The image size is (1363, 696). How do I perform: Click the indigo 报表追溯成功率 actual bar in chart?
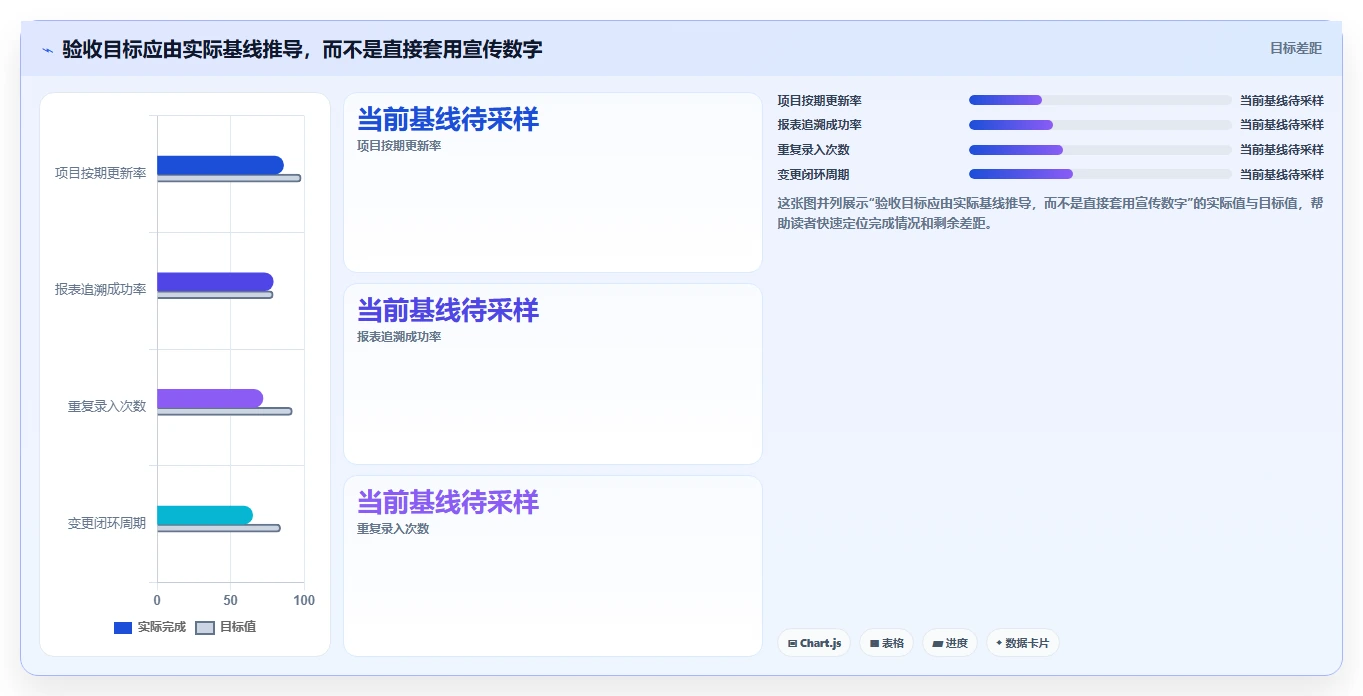pos(215,282)
